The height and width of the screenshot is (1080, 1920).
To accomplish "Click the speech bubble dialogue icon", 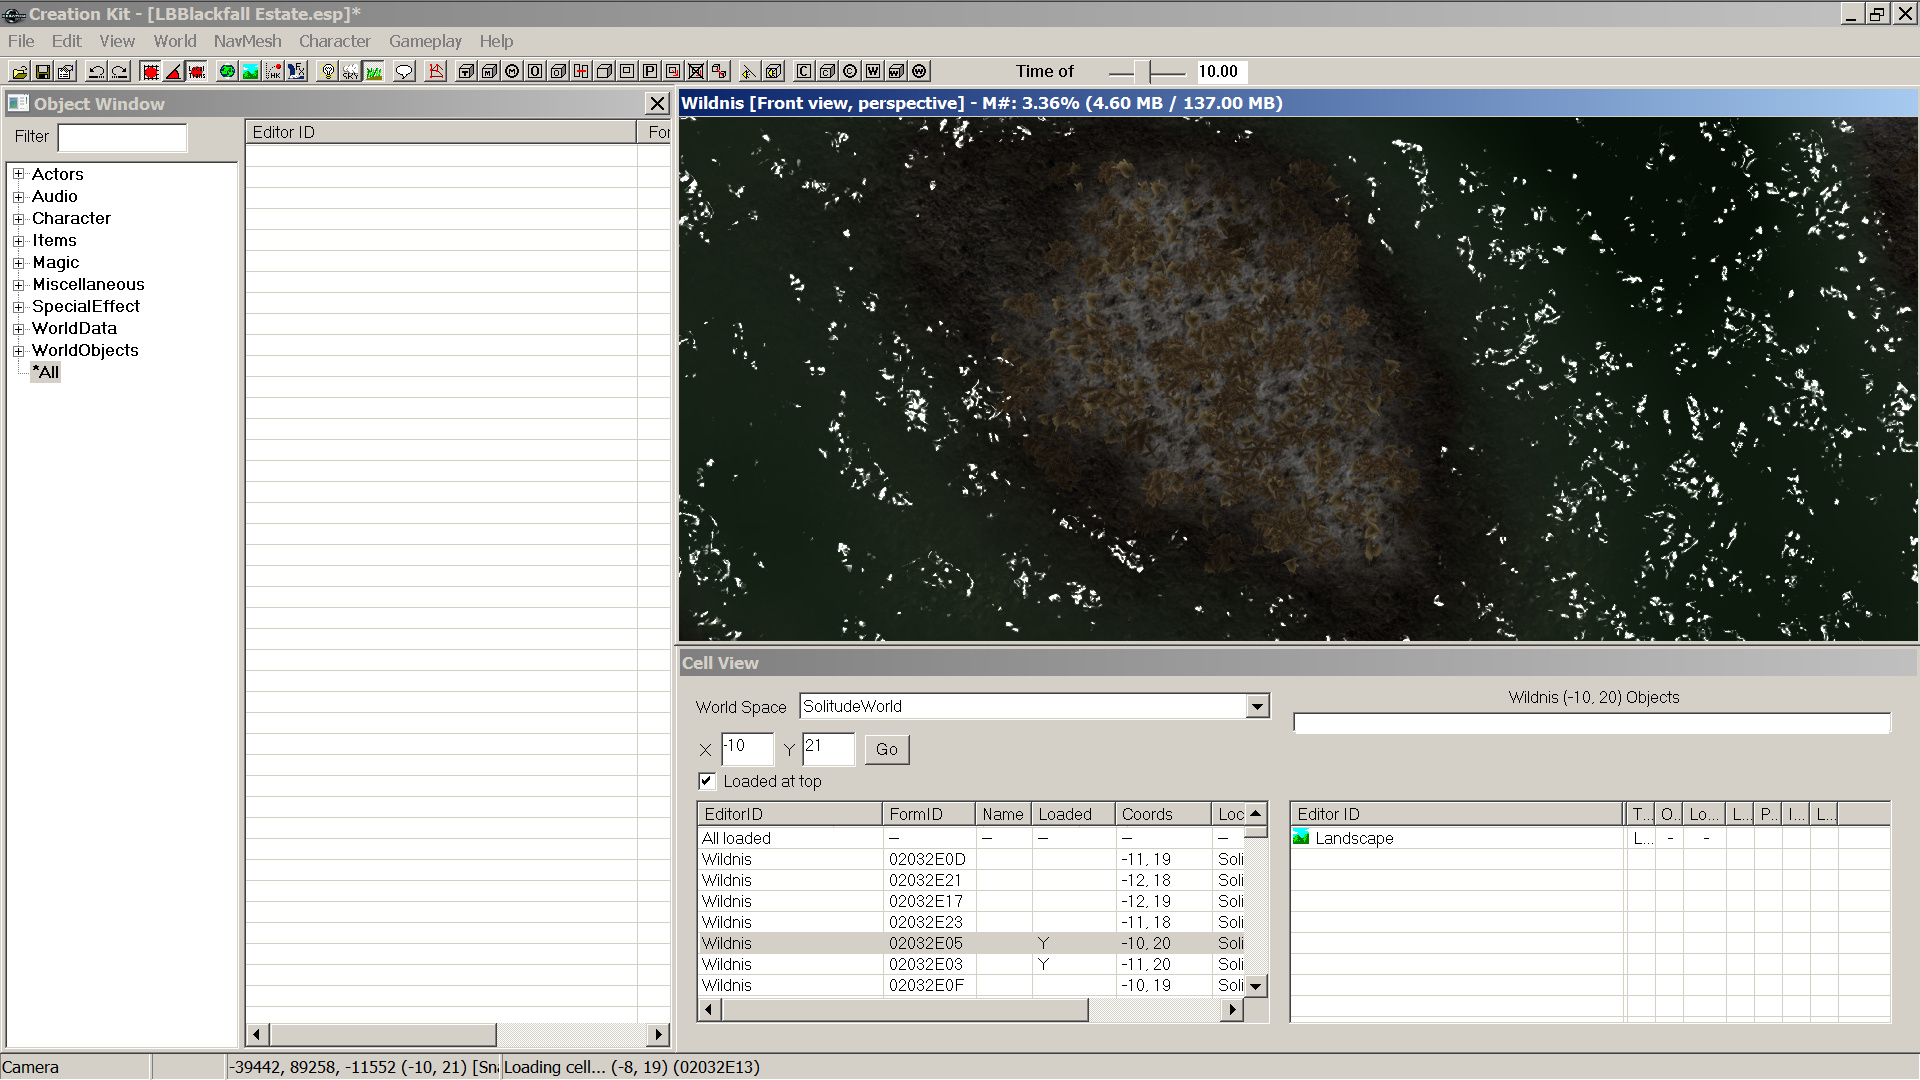I will pyautogui.click(x=404, y=71).
